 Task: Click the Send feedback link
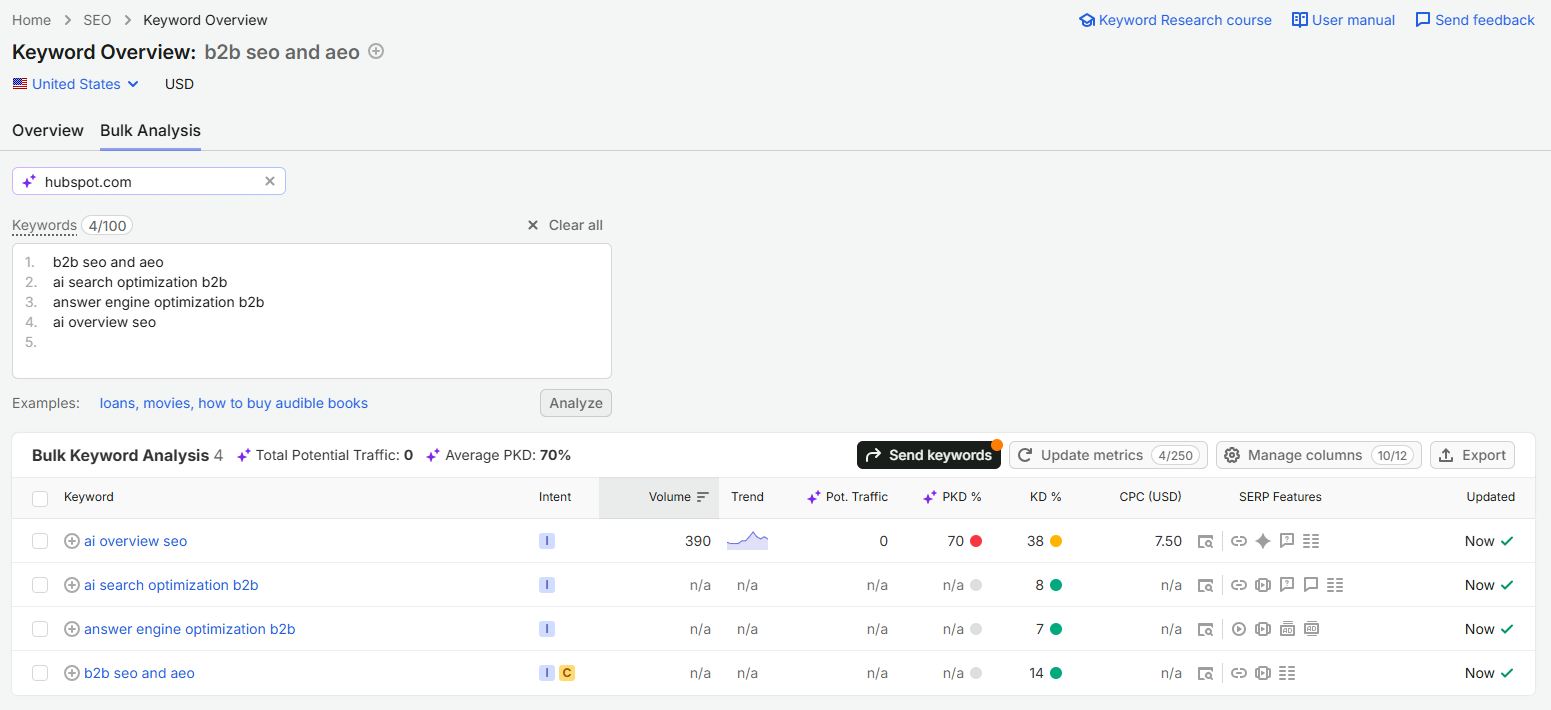coord(1475,20)
